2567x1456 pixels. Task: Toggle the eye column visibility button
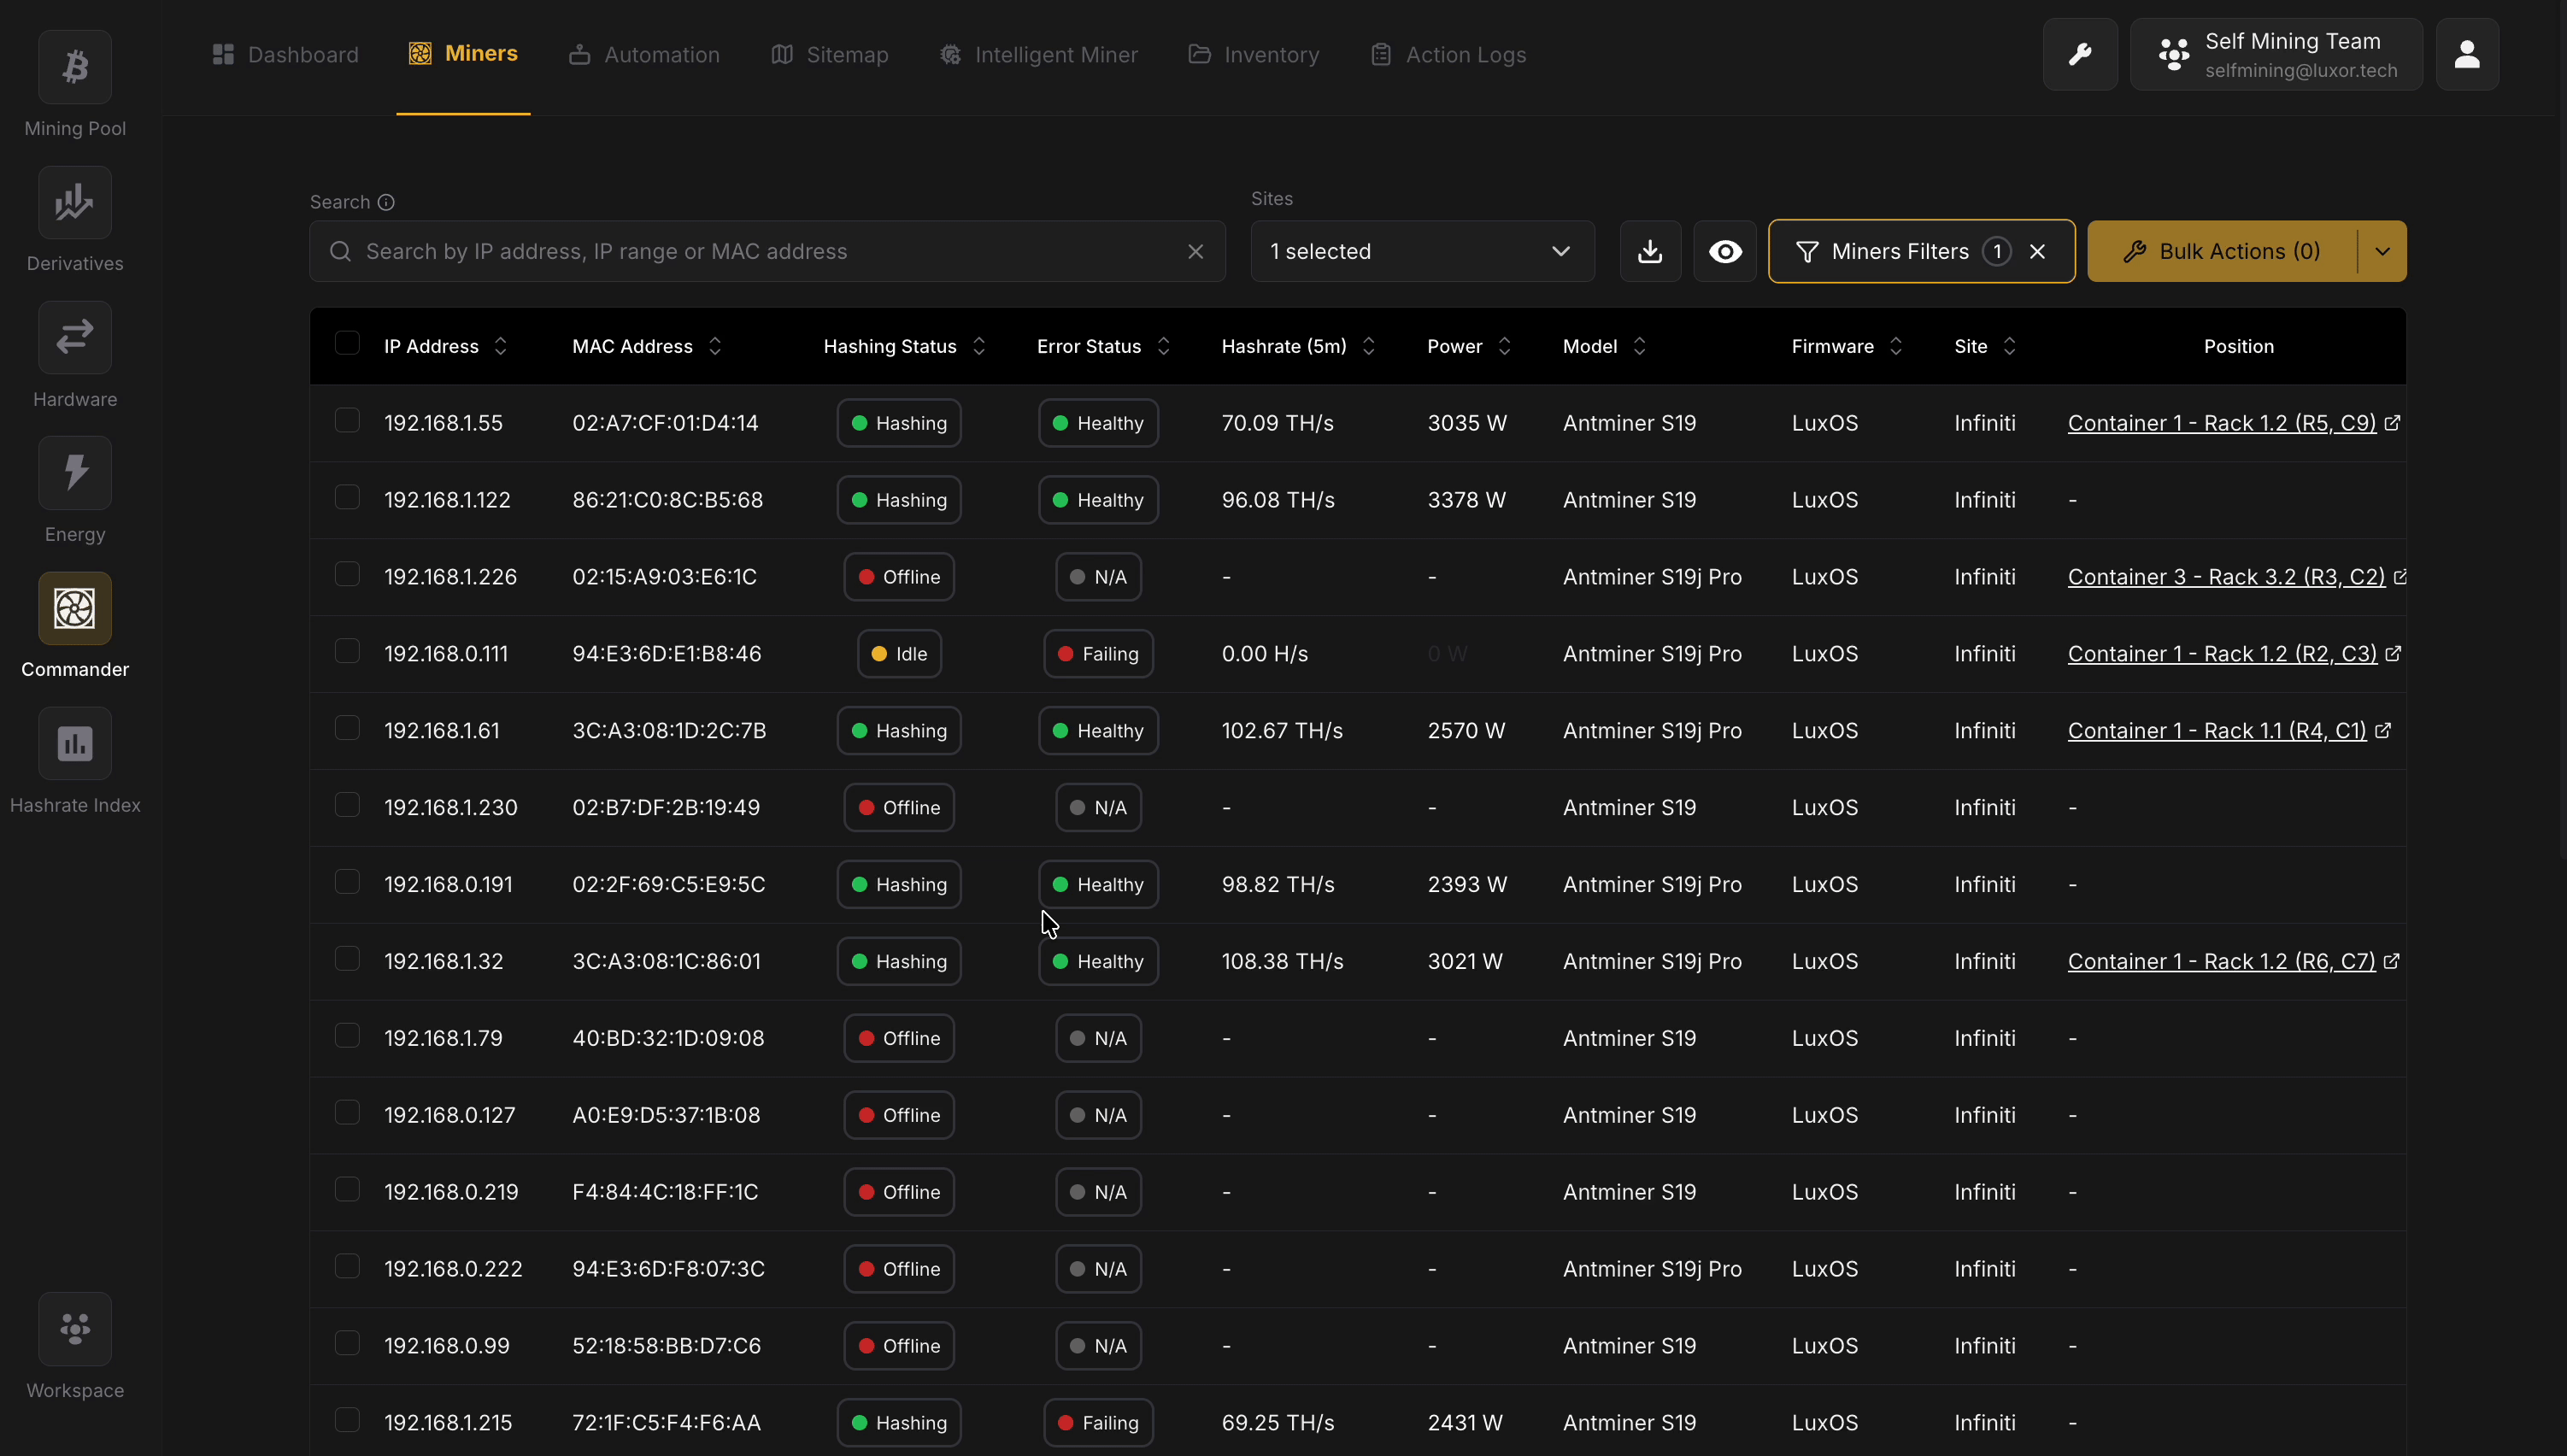[1725, 252]
